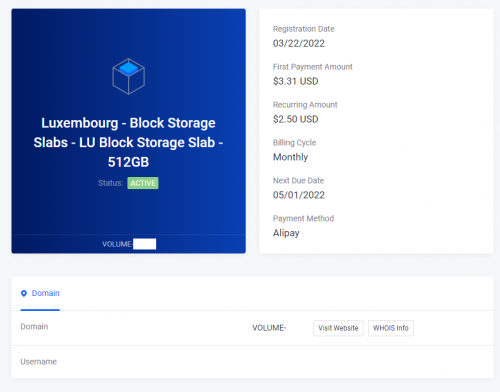Click the green ACTIVE status badge

click(x=143, y=183)
